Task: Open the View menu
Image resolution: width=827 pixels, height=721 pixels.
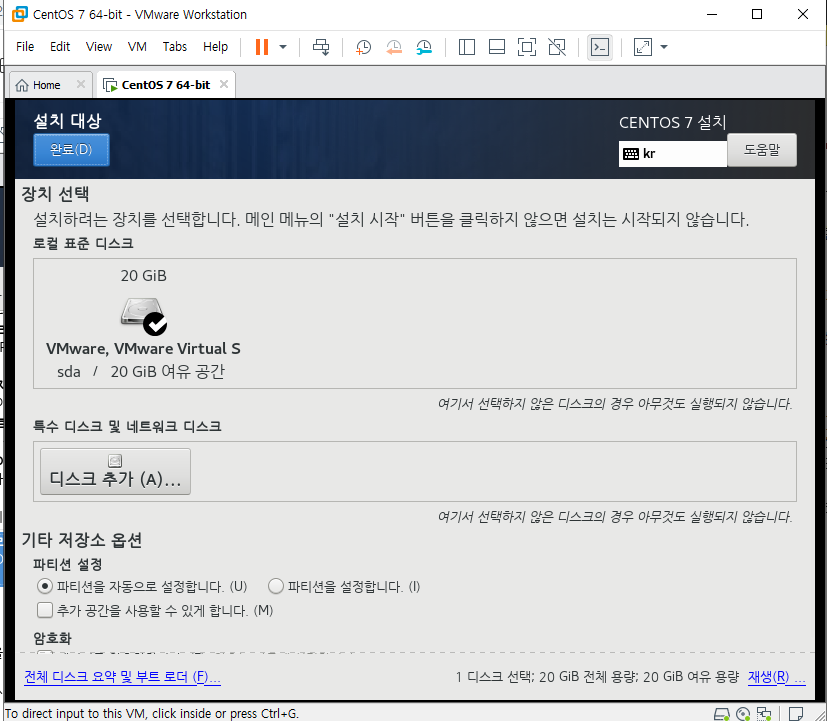Action: click(99, 46)
